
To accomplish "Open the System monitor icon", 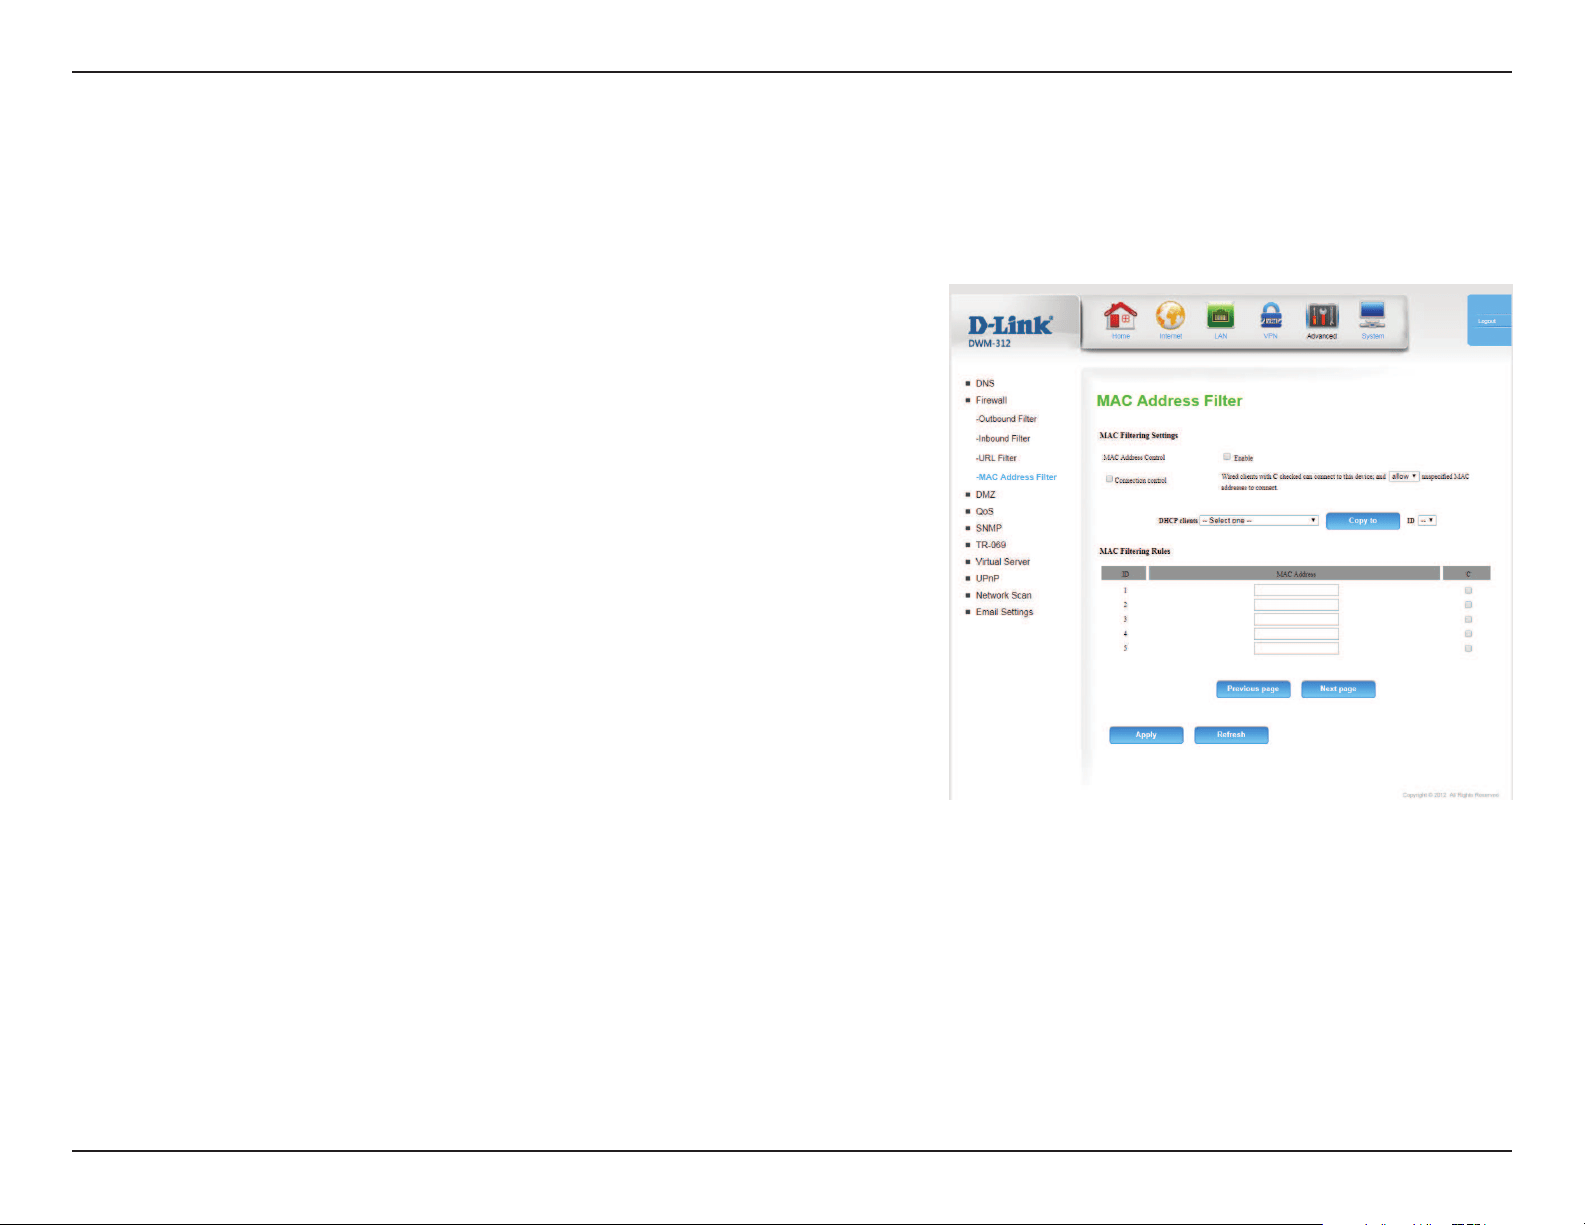I will point(1372,316).
